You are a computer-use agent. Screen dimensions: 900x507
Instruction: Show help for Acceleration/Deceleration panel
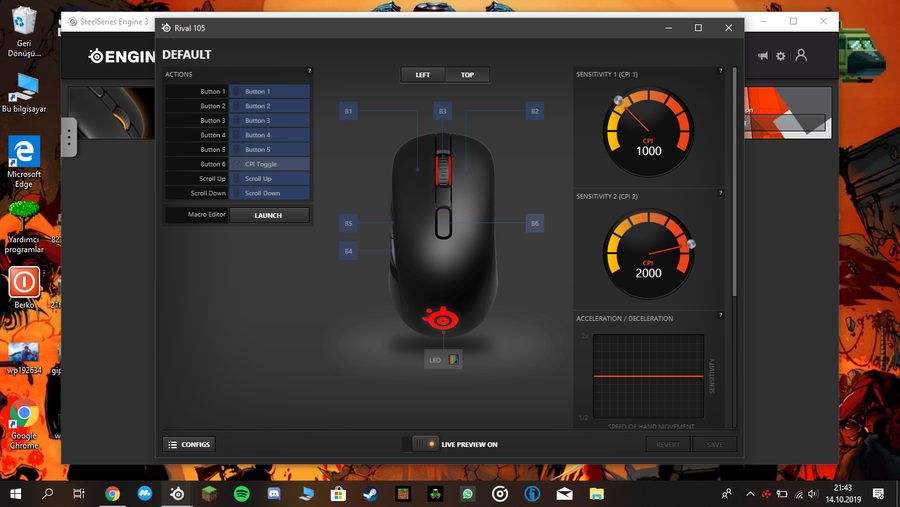(720, 315)
